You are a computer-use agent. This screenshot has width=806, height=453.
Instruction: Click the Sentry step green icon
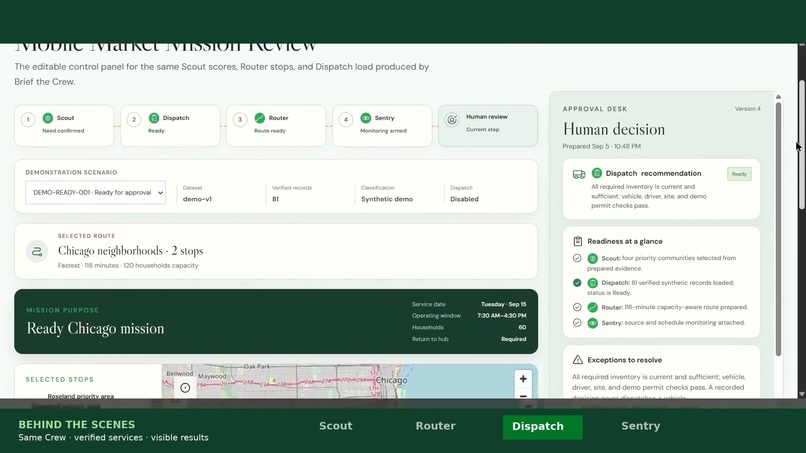pyautogui.click(x=365, y=118)
